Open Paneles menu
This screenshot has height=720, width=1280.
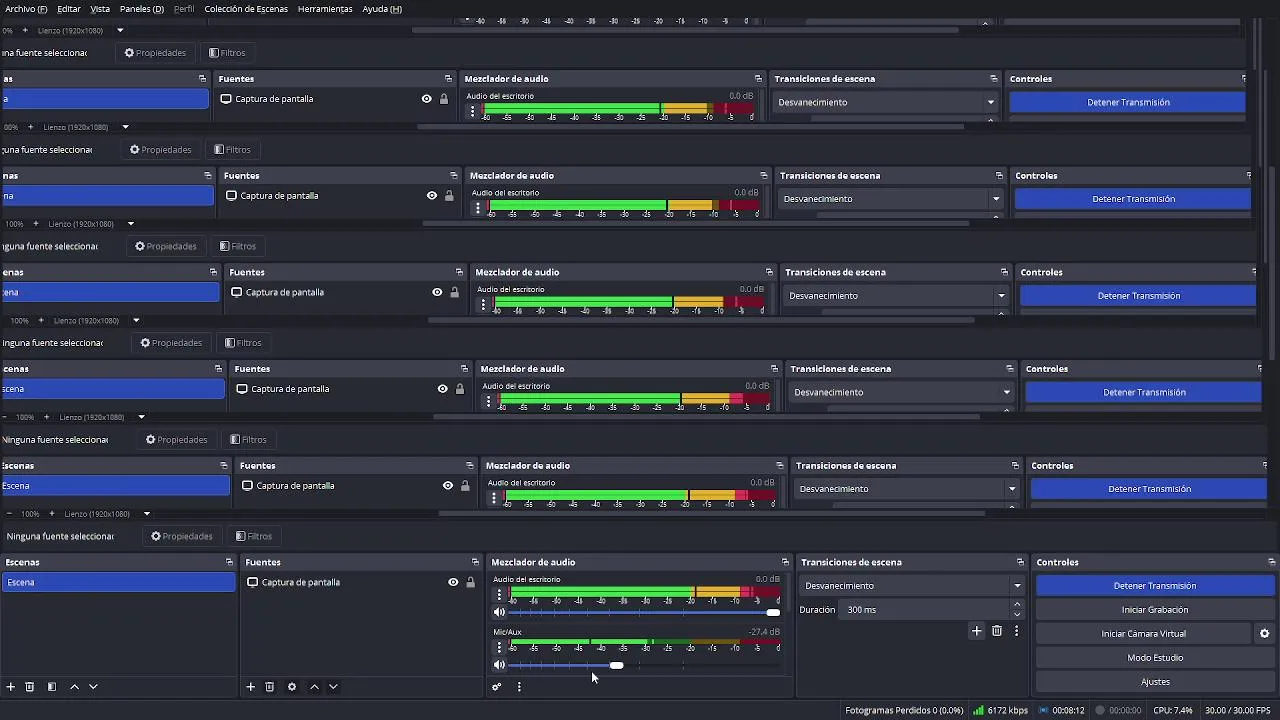[x=141, y=9]
